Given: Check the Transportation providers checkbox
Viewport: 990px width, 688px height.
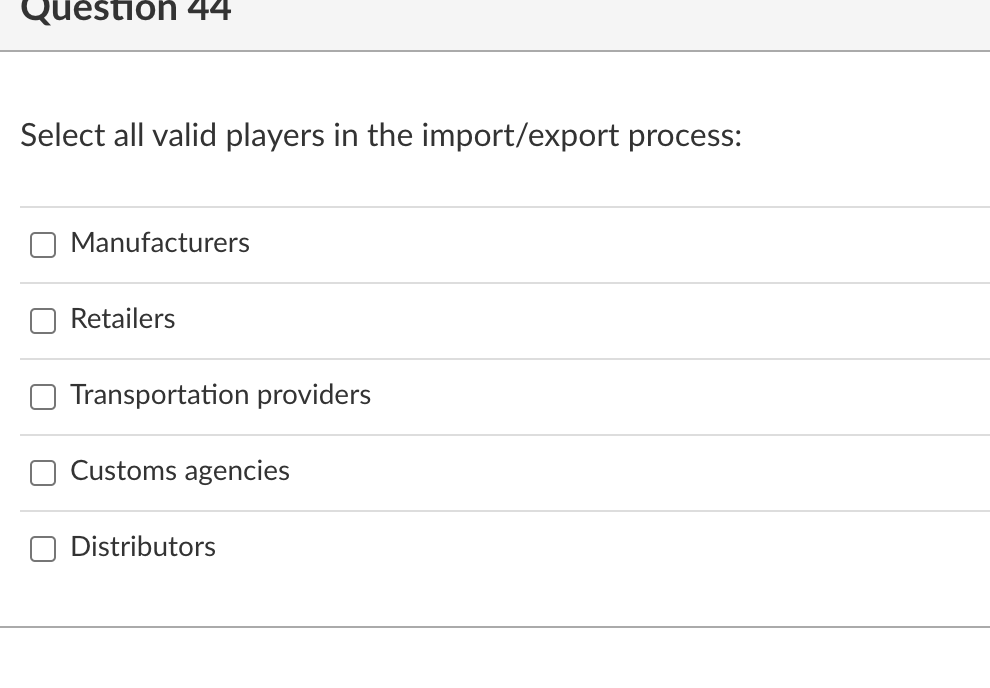Looking at the screenshot, I should point(42,397).
